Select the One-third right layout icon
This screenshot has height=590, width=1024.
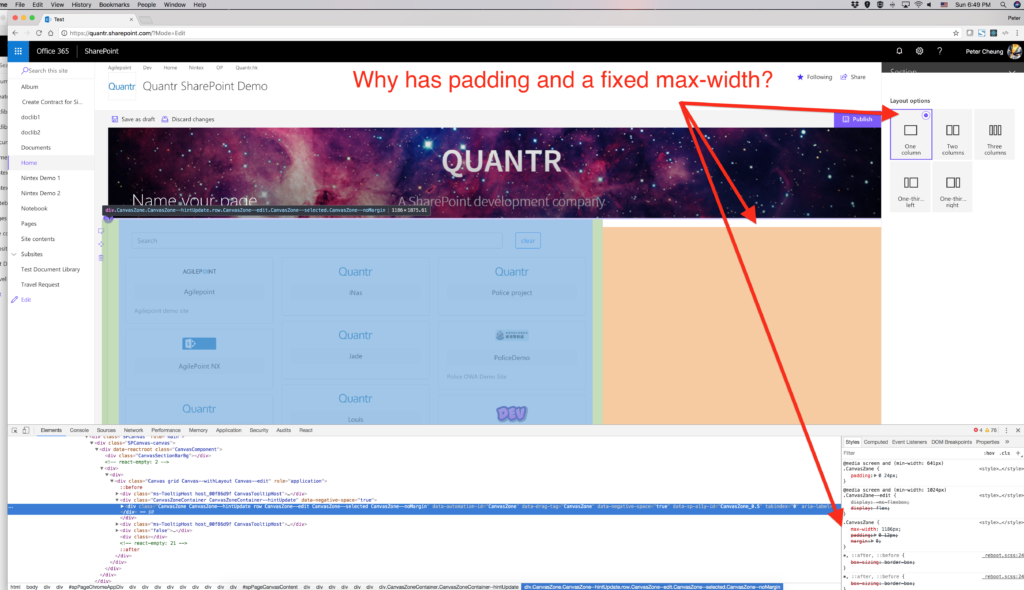(953, 182)
